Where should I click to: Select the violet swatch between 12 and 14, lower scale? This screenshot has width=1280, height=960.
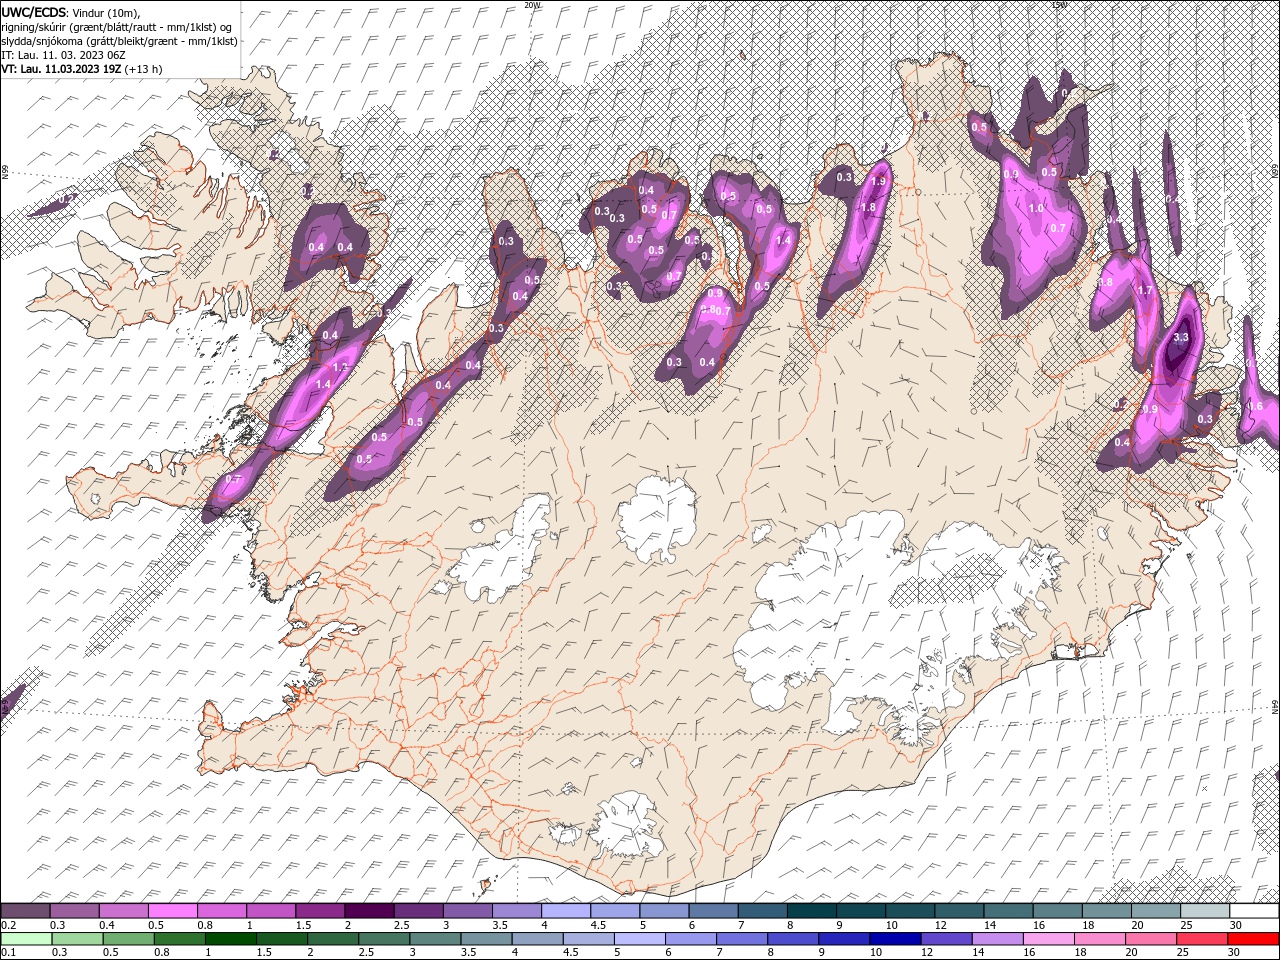tap(946, 939)
